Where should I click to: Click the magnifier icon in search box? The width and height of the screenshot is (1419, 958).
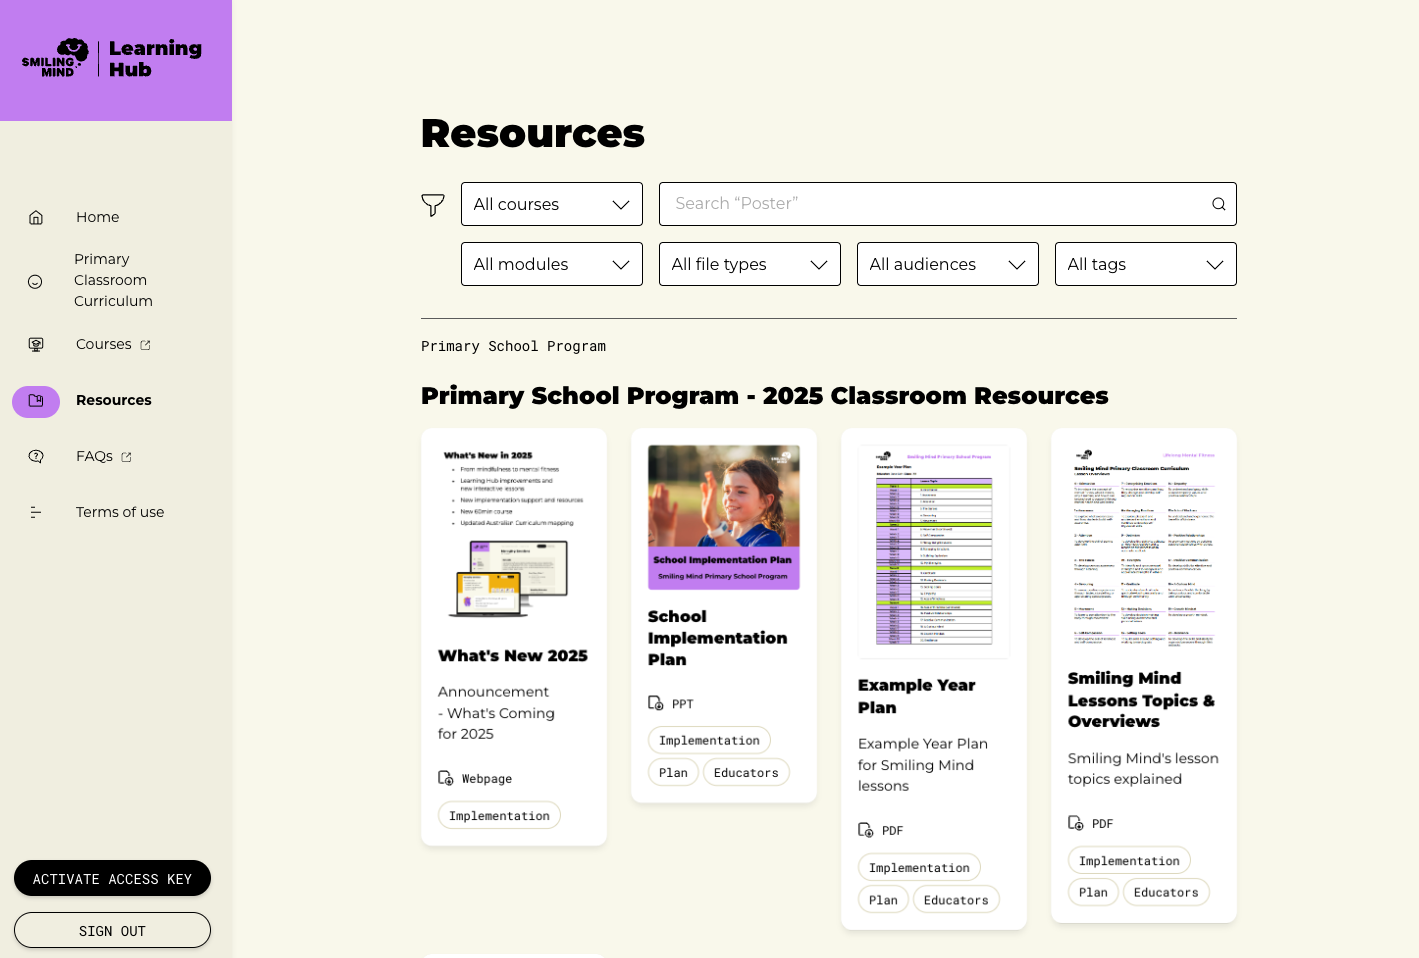coord(1218,204)
